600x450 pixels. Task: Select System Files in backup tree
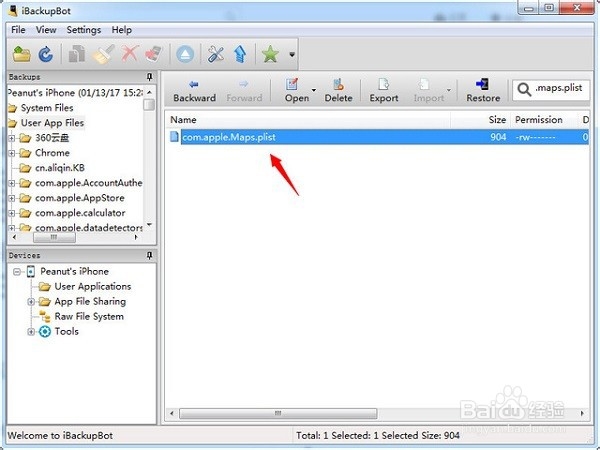[47, 108]
